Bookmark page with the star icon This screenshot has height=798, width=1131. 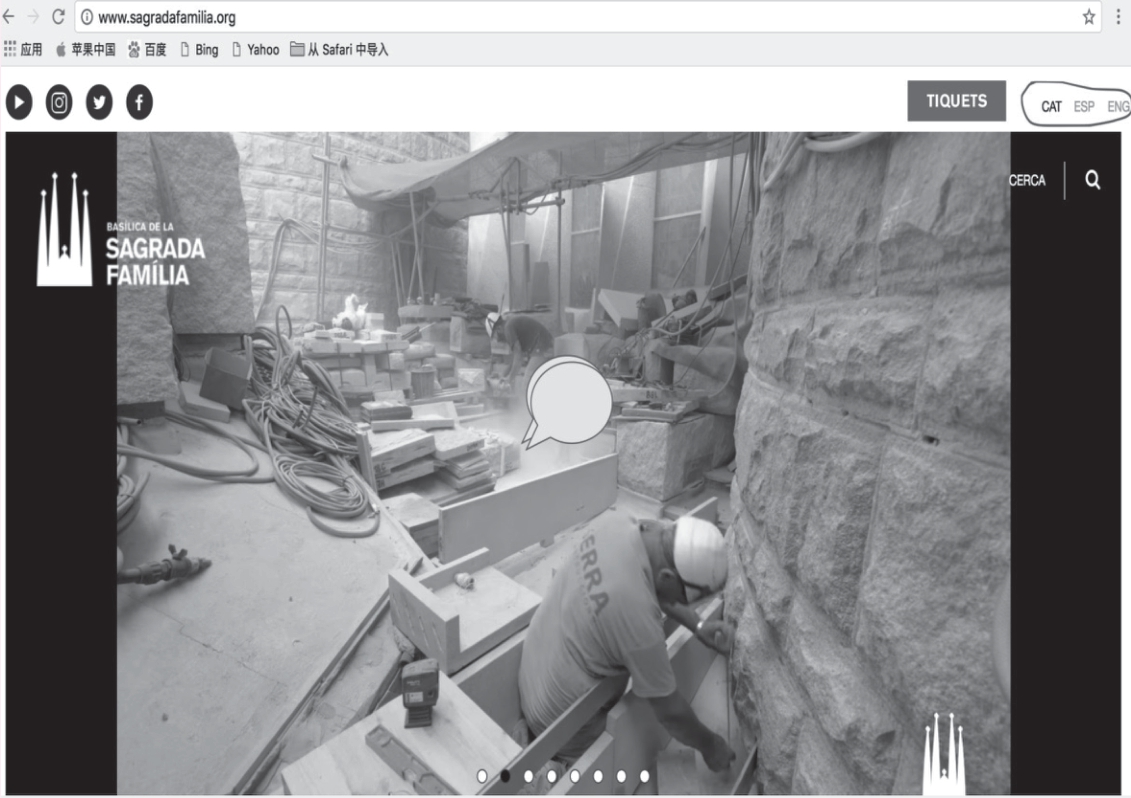(1088, 17)
